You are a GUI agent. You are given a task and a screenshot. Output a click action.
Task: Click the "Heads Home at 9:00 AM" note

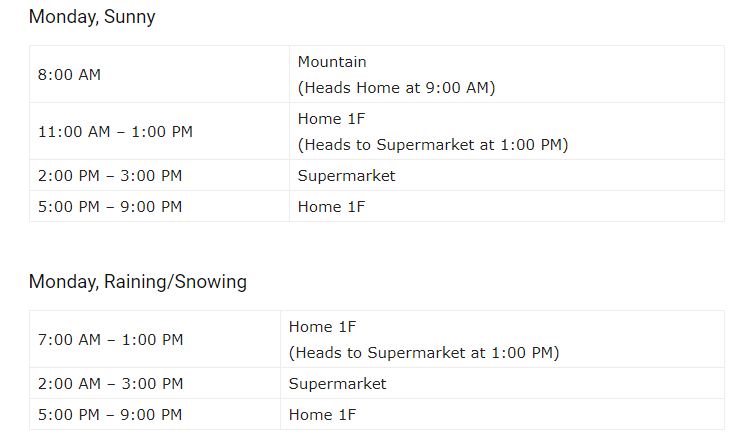pyautogui.click(x=396, y=87)
